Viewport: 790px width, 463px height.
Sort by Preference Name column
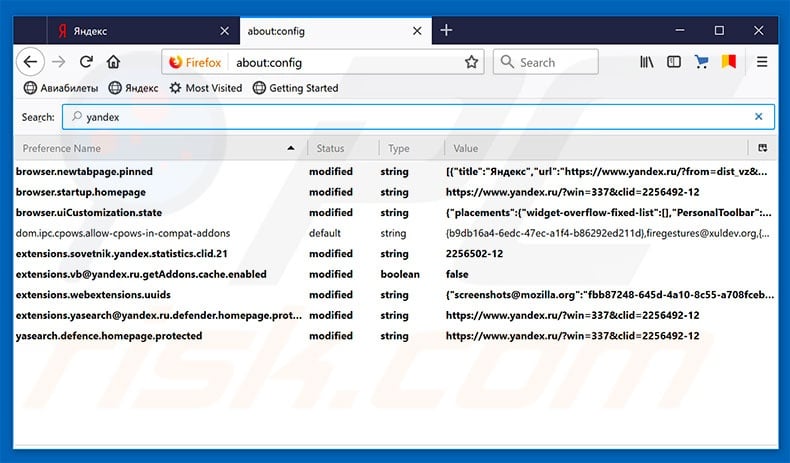click(150, 148)
